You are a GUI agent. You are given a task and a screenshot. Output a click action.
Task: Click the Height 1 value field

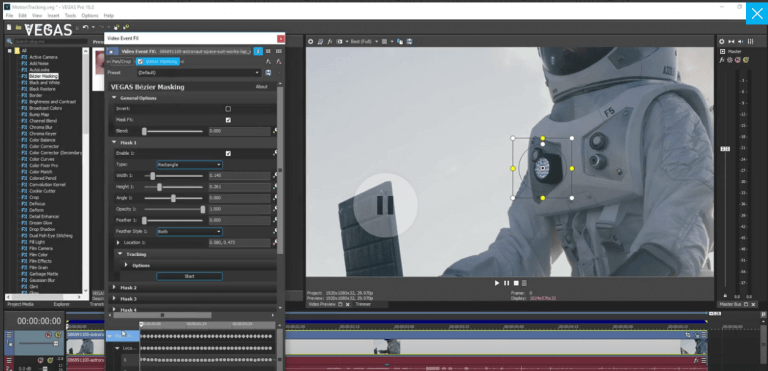[x=240, y=187]
